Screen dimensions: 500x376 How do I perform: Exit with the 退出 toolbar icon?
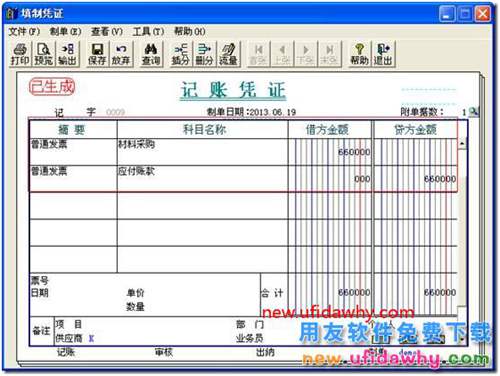(x=383, y=54)
